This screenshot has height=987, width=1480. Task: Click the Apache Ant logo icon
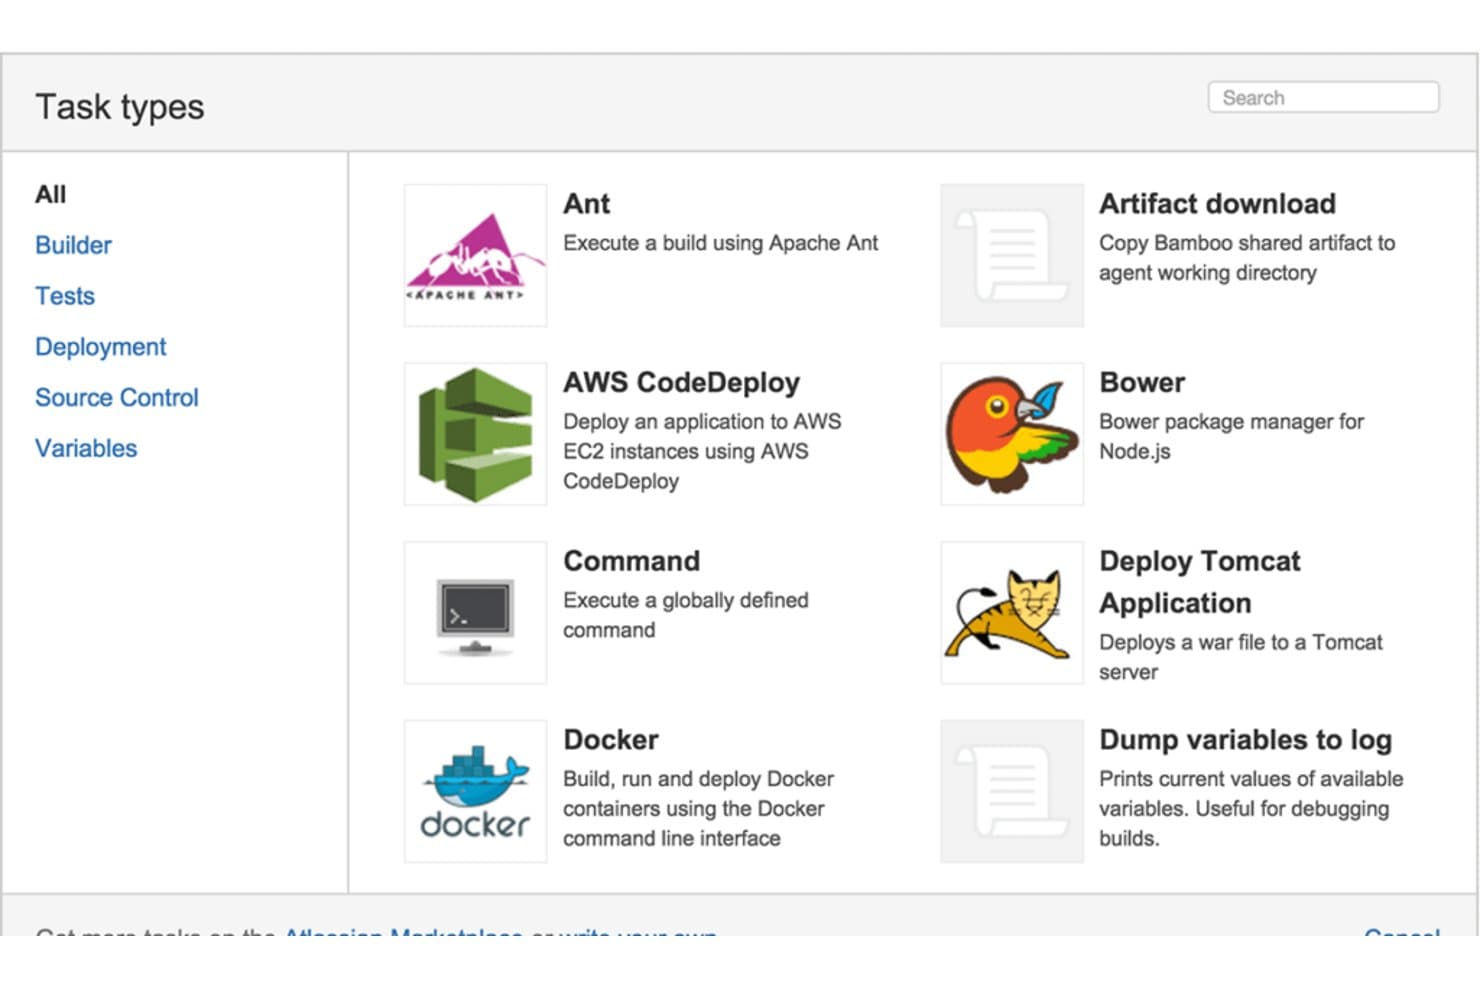click(x=475, y=255)
